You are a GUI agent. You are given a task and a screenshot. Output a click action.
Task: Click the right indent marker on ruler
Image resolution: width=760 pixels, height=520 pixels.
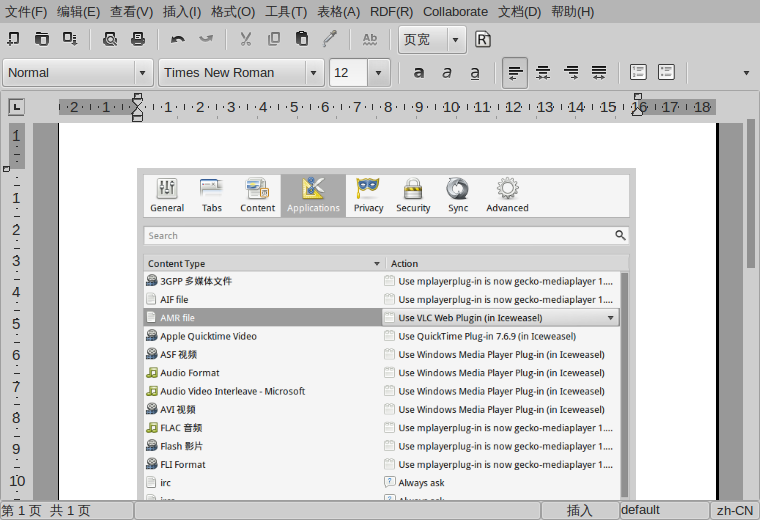(638, 105)
